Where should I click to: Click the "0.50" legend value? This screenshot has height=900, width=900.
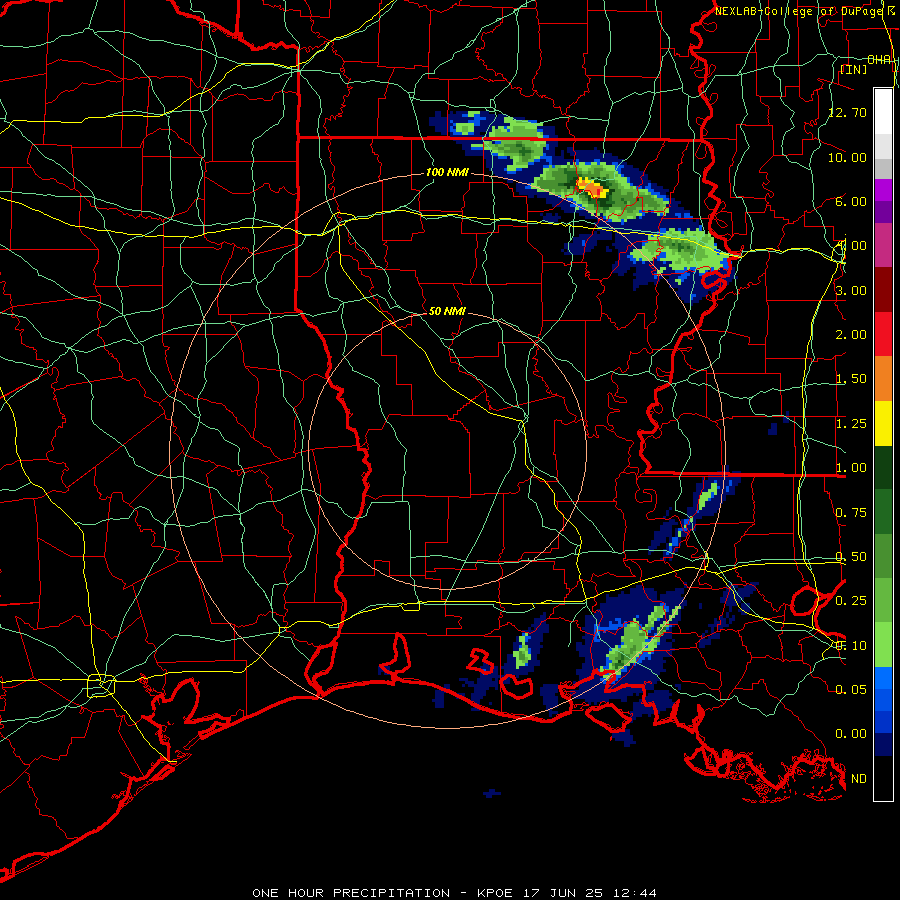(x=851, y=557)
